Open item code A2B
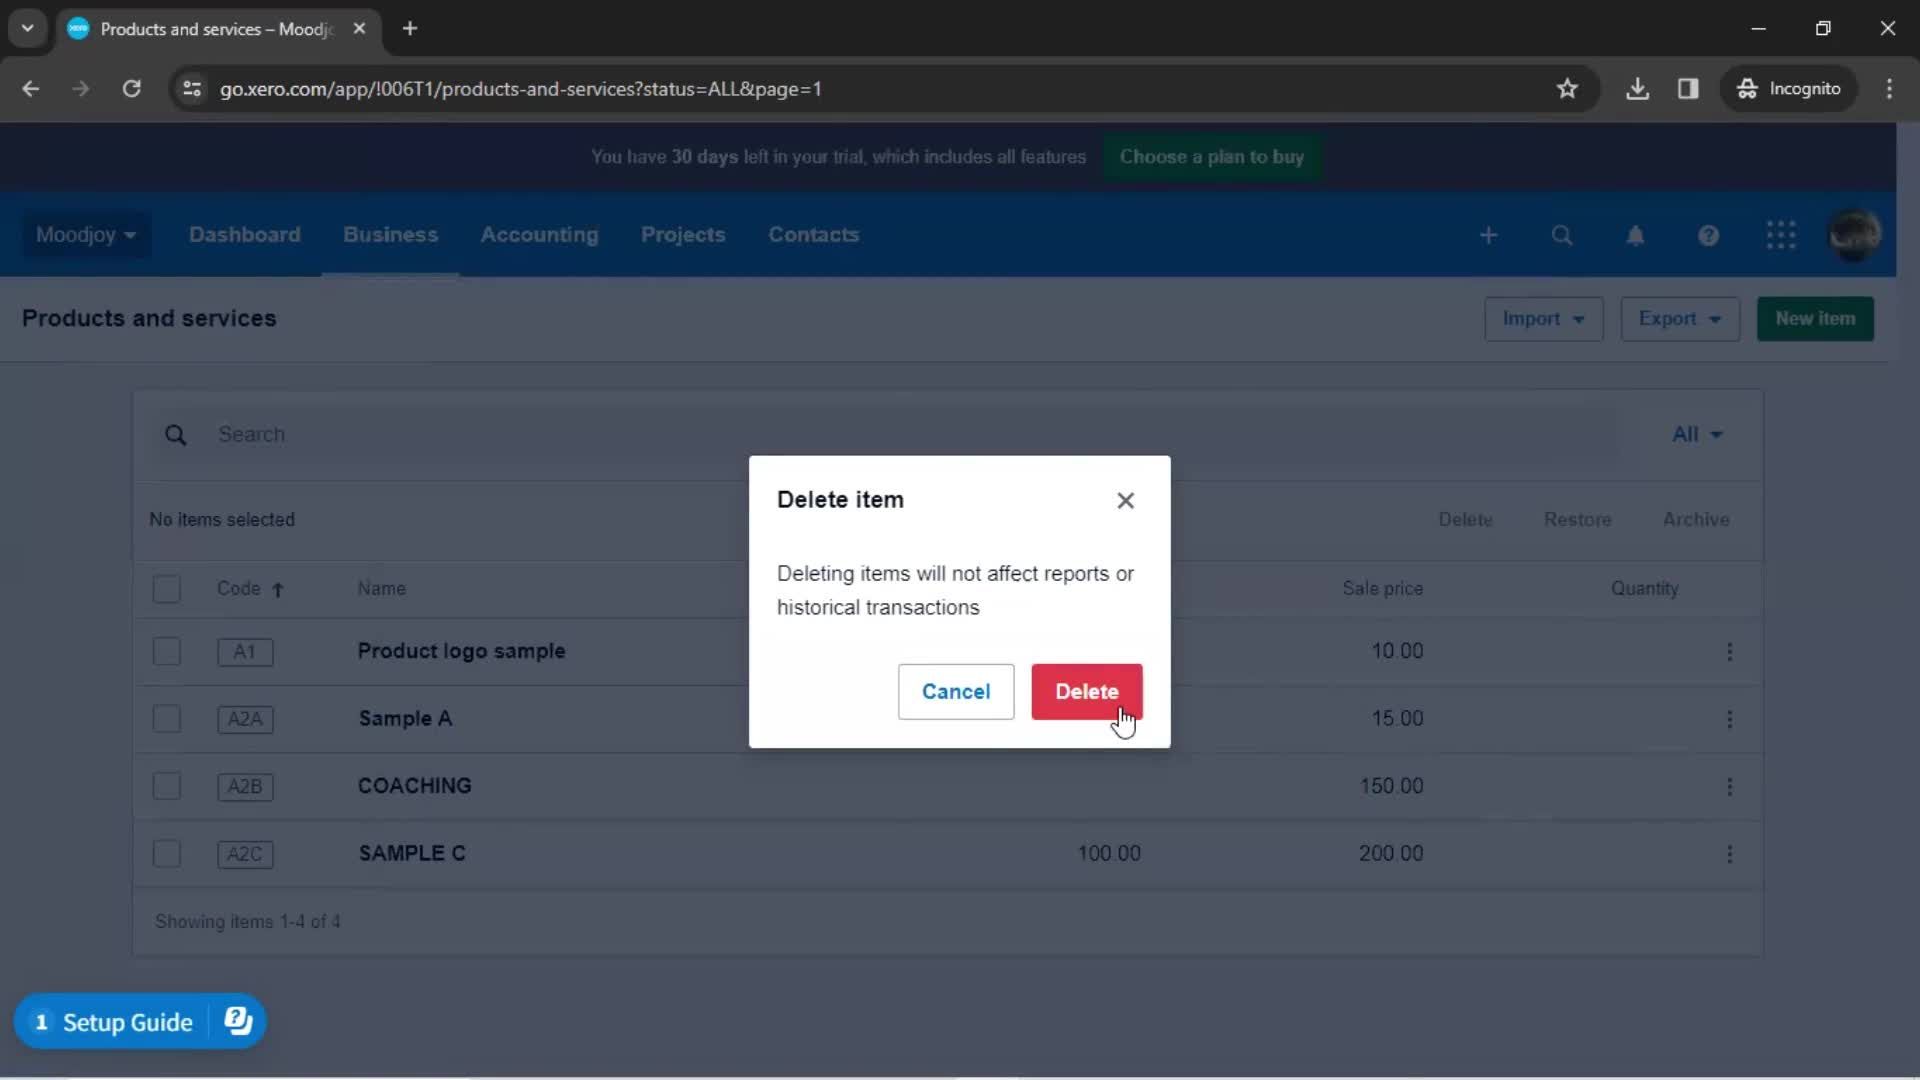Viewport: 1920px width, 1080px height. tap(245, 787)
